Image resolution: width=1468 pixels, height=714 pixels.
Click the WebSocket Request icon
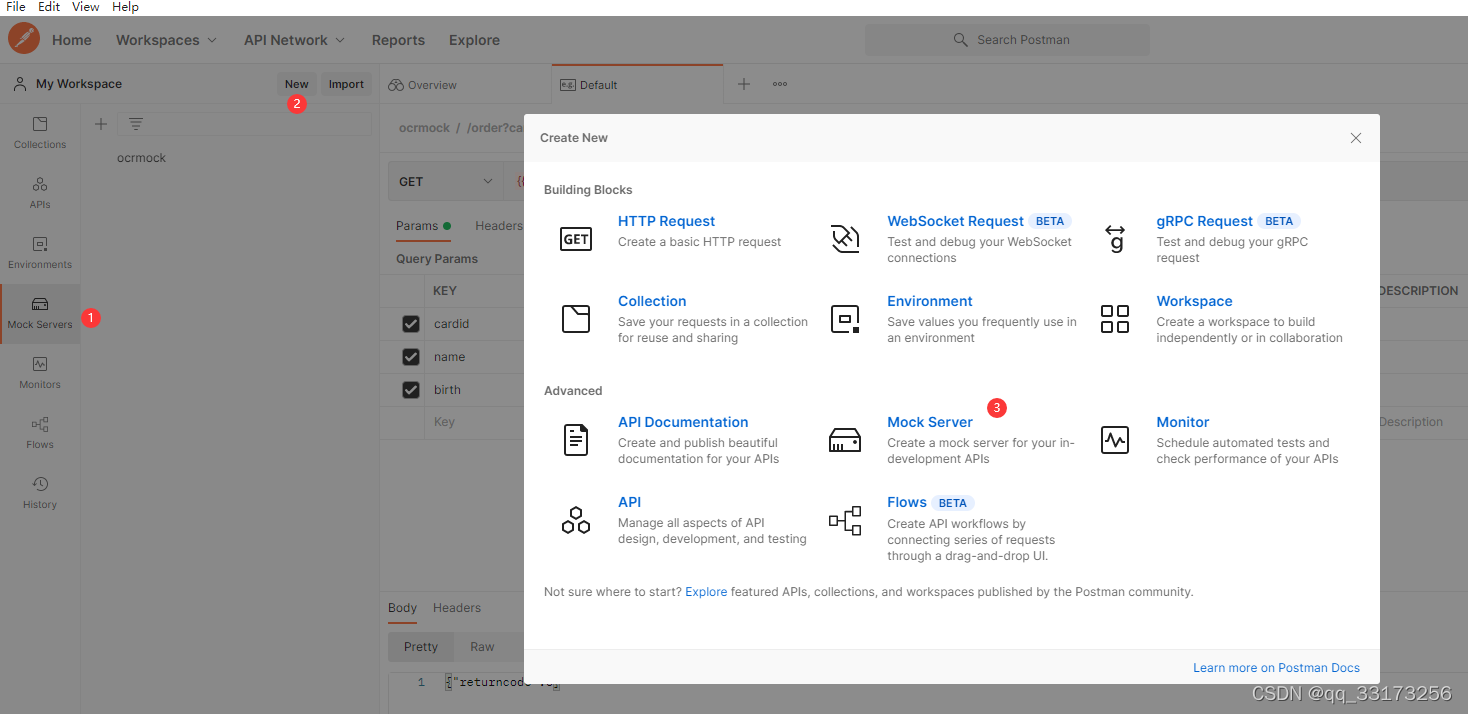[x=845, y=239]
